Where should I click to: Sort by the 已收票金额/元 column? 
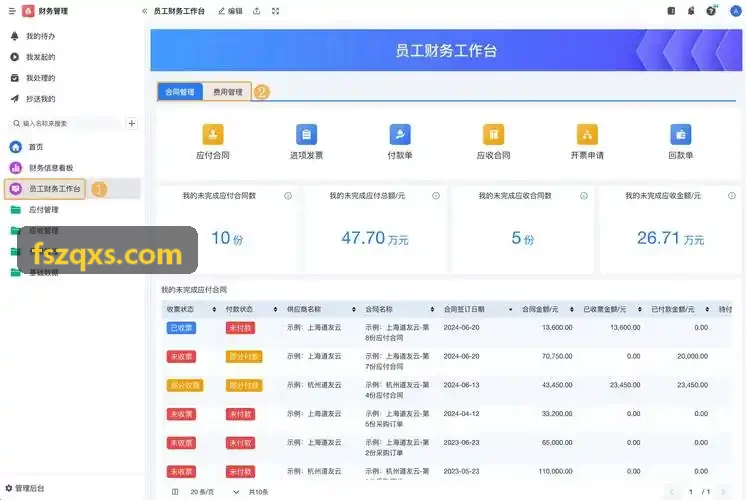tap(639, 309)
